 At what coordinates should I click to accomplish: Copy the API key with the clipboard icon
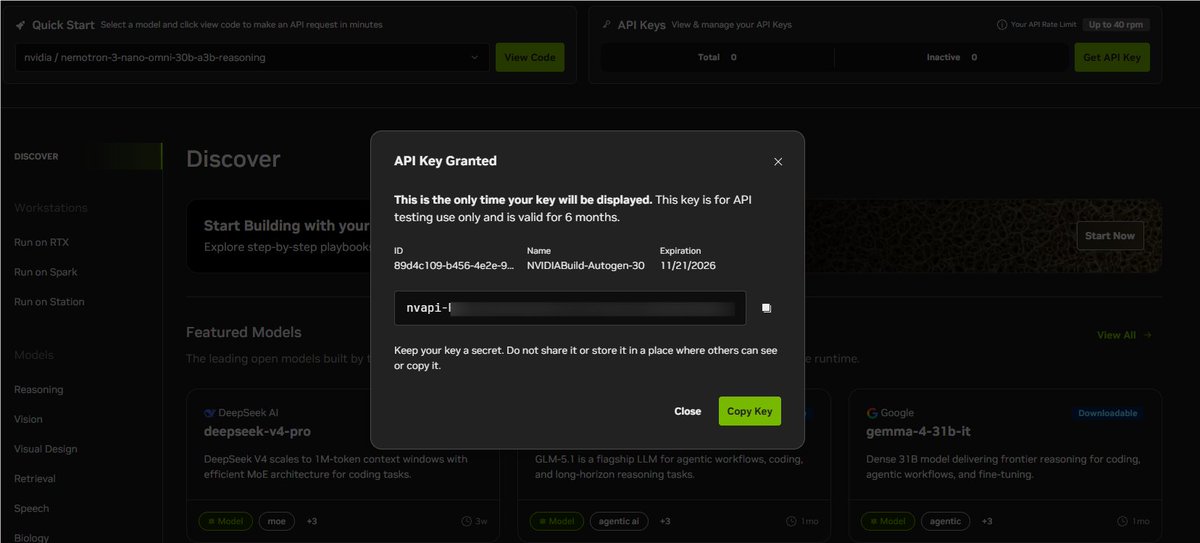766,308
